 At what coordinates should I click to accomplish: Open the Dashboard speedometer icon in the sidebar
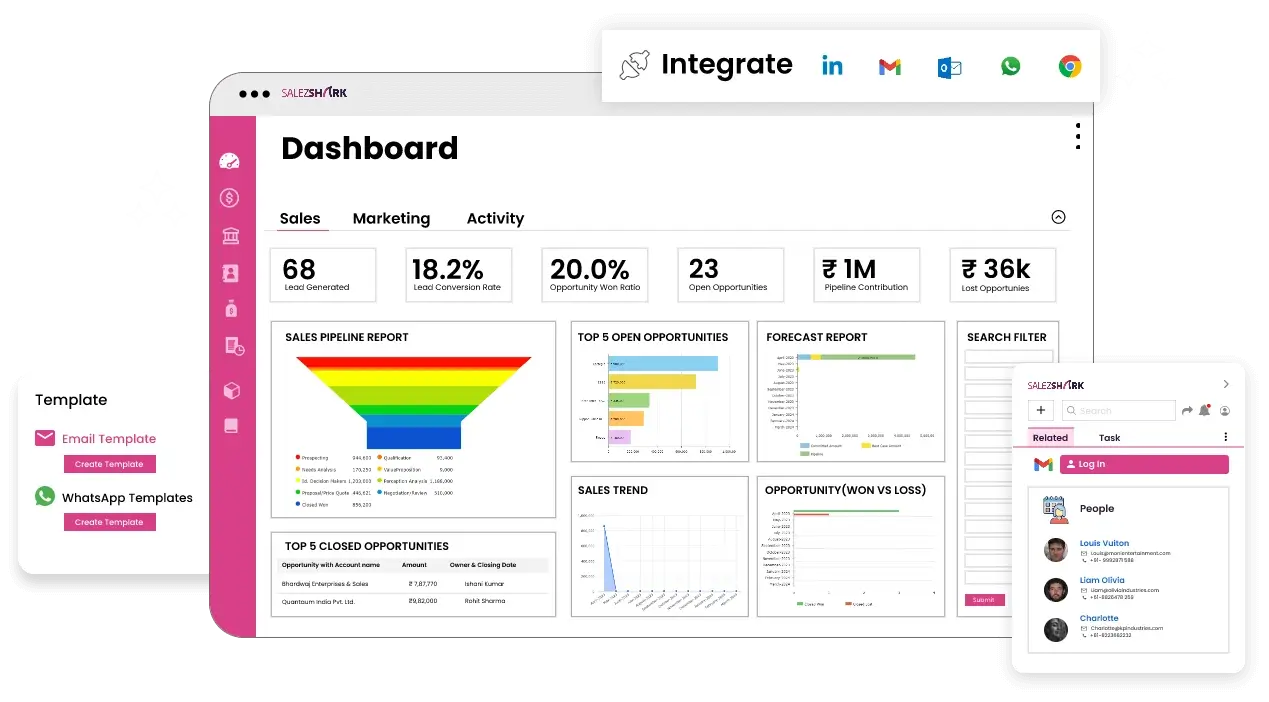pos(230,160)
